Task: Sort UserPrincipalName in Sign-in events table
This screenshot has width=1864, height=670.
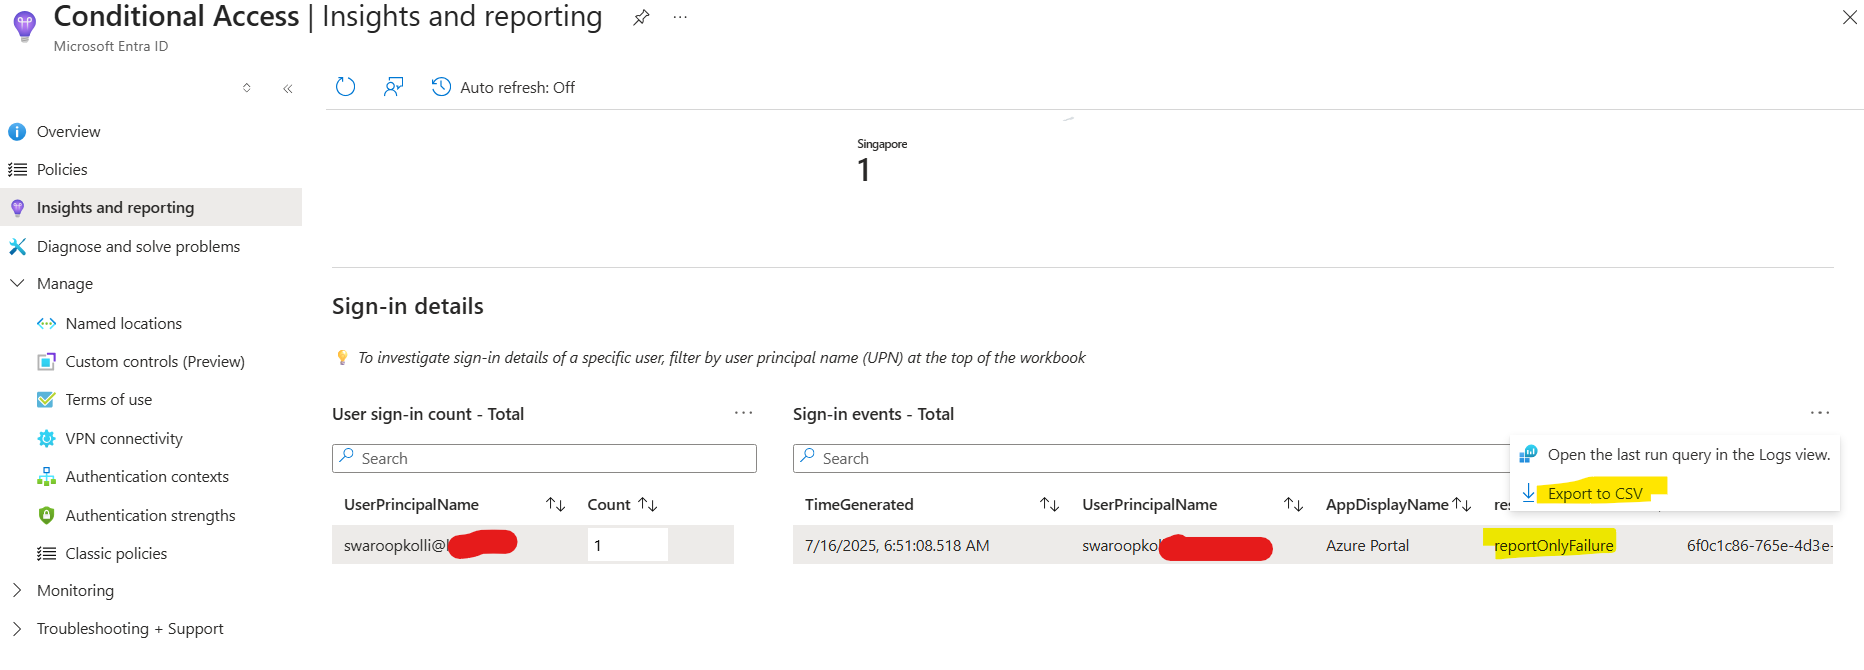Action: point(1293,504)
